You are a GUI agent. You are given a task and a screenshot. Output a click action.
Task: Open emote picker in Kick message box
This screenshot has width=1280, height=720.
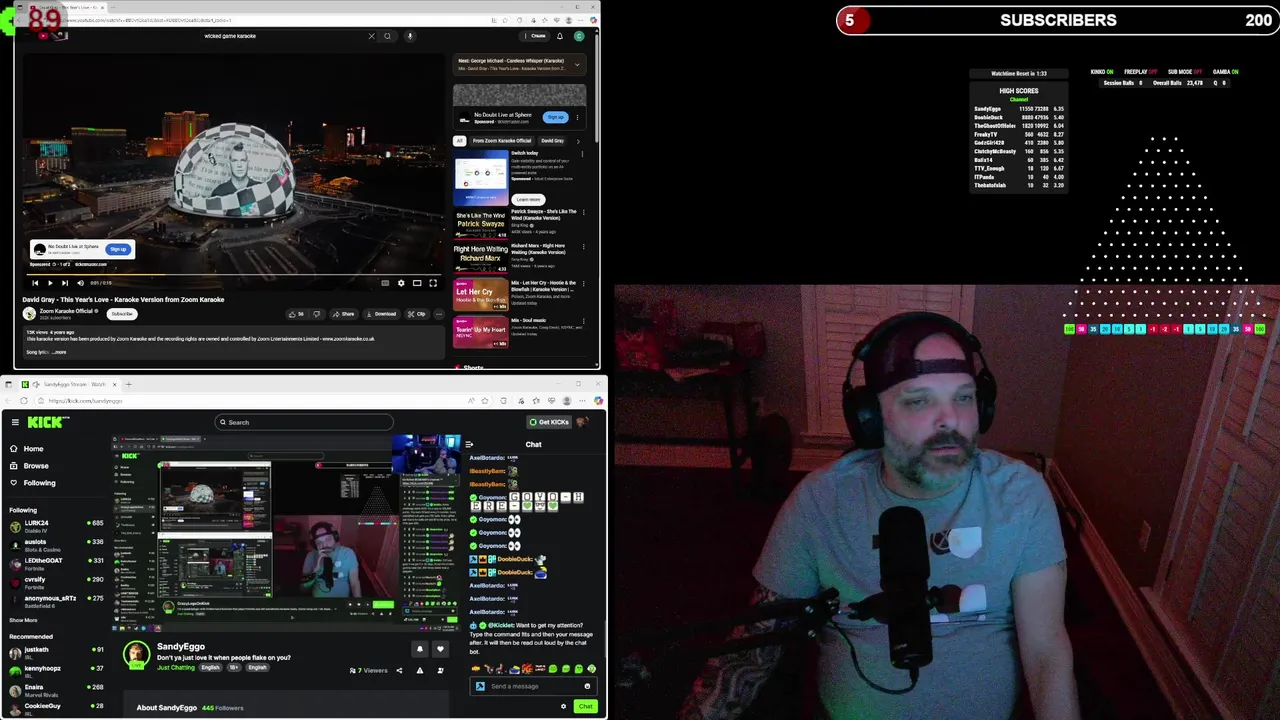click(x=587, y=686)
